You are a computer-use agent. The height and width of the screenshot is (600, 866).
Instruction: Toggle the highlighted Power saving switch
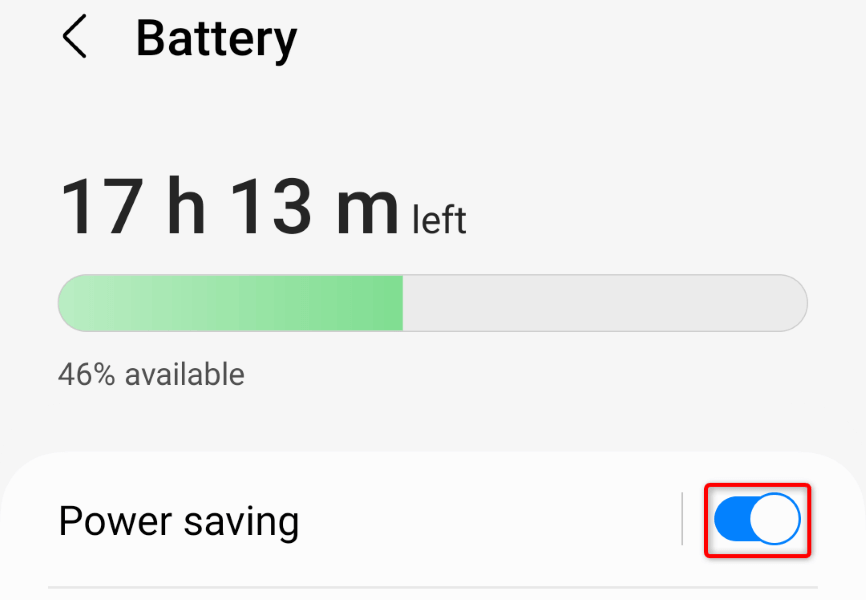pyautogui.click(x=756, y=520)
